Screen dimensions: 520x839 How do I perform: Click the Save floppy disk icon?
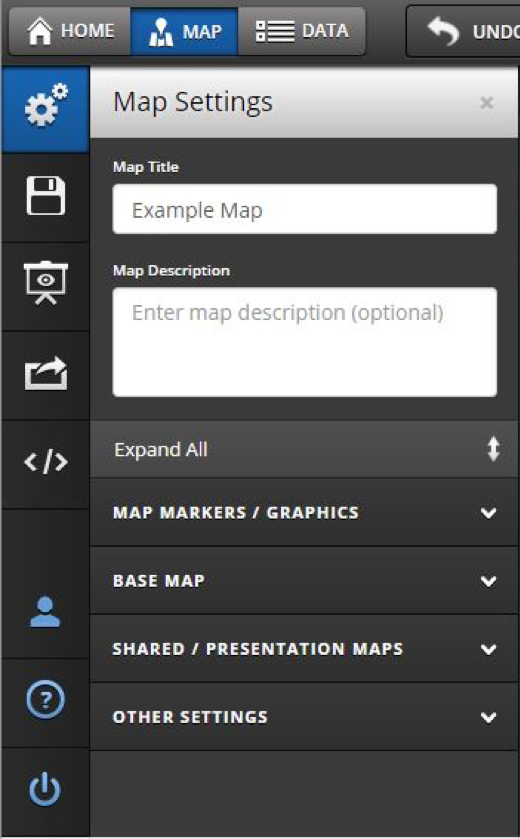point(45,196)
